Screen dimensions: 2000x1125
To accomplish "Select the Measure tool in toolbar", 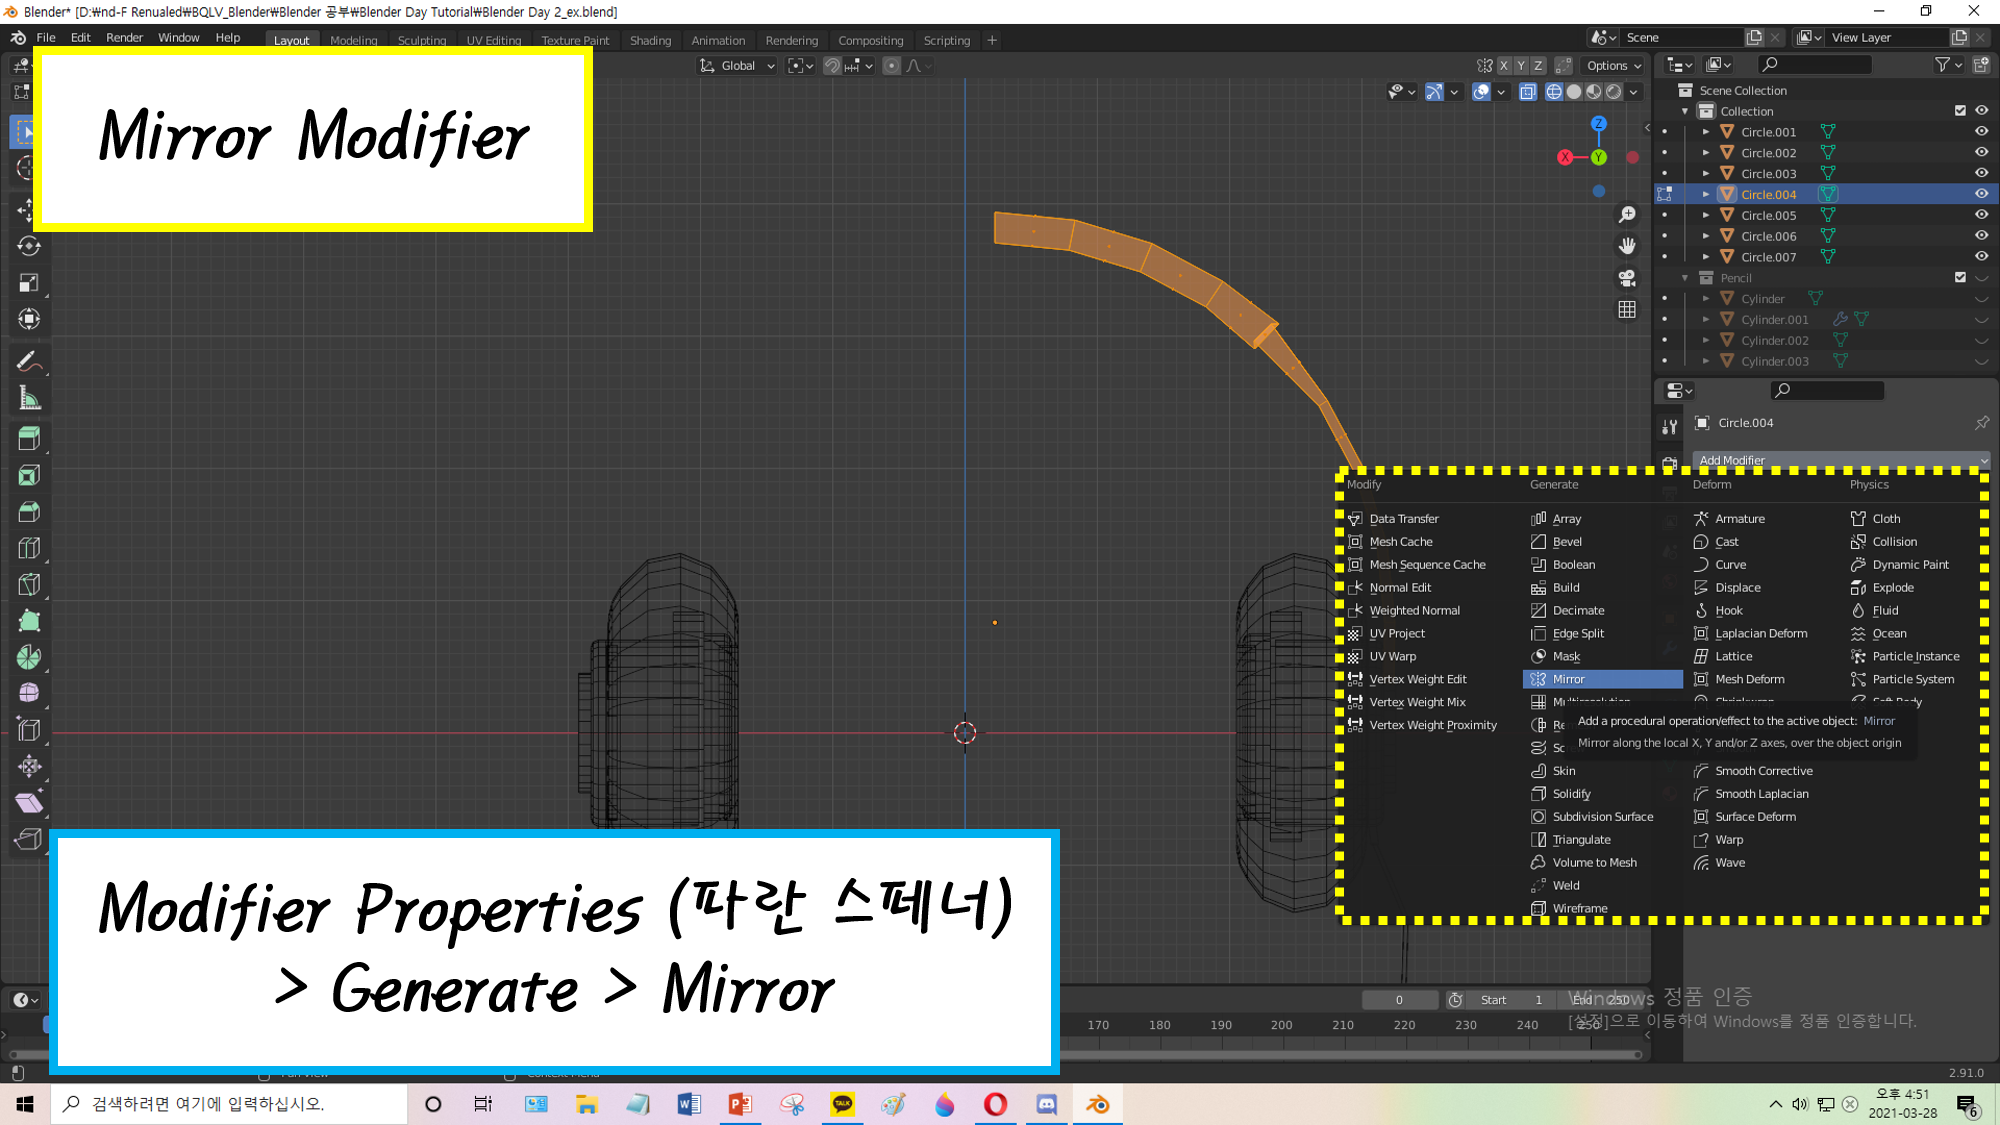I will (x=29, y=399).
